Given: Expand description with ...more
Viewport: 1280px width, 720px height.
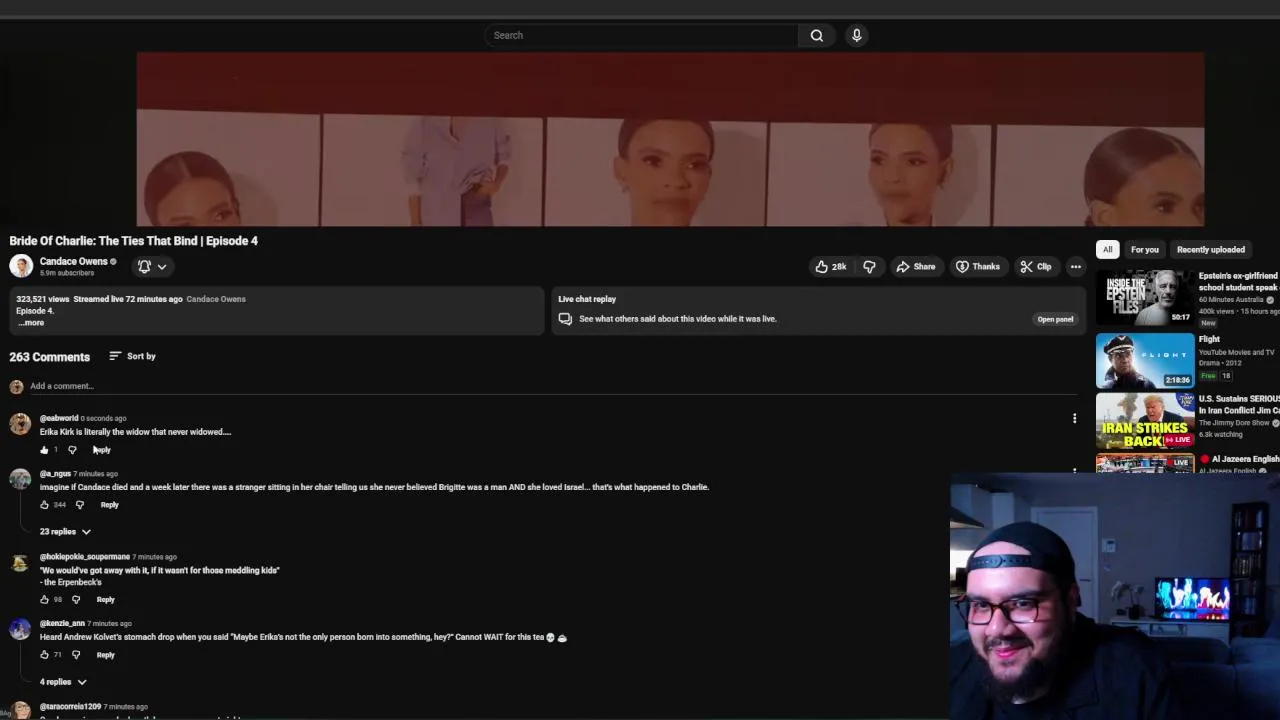Looking at the screenshot, I should [x=31, y=323].
